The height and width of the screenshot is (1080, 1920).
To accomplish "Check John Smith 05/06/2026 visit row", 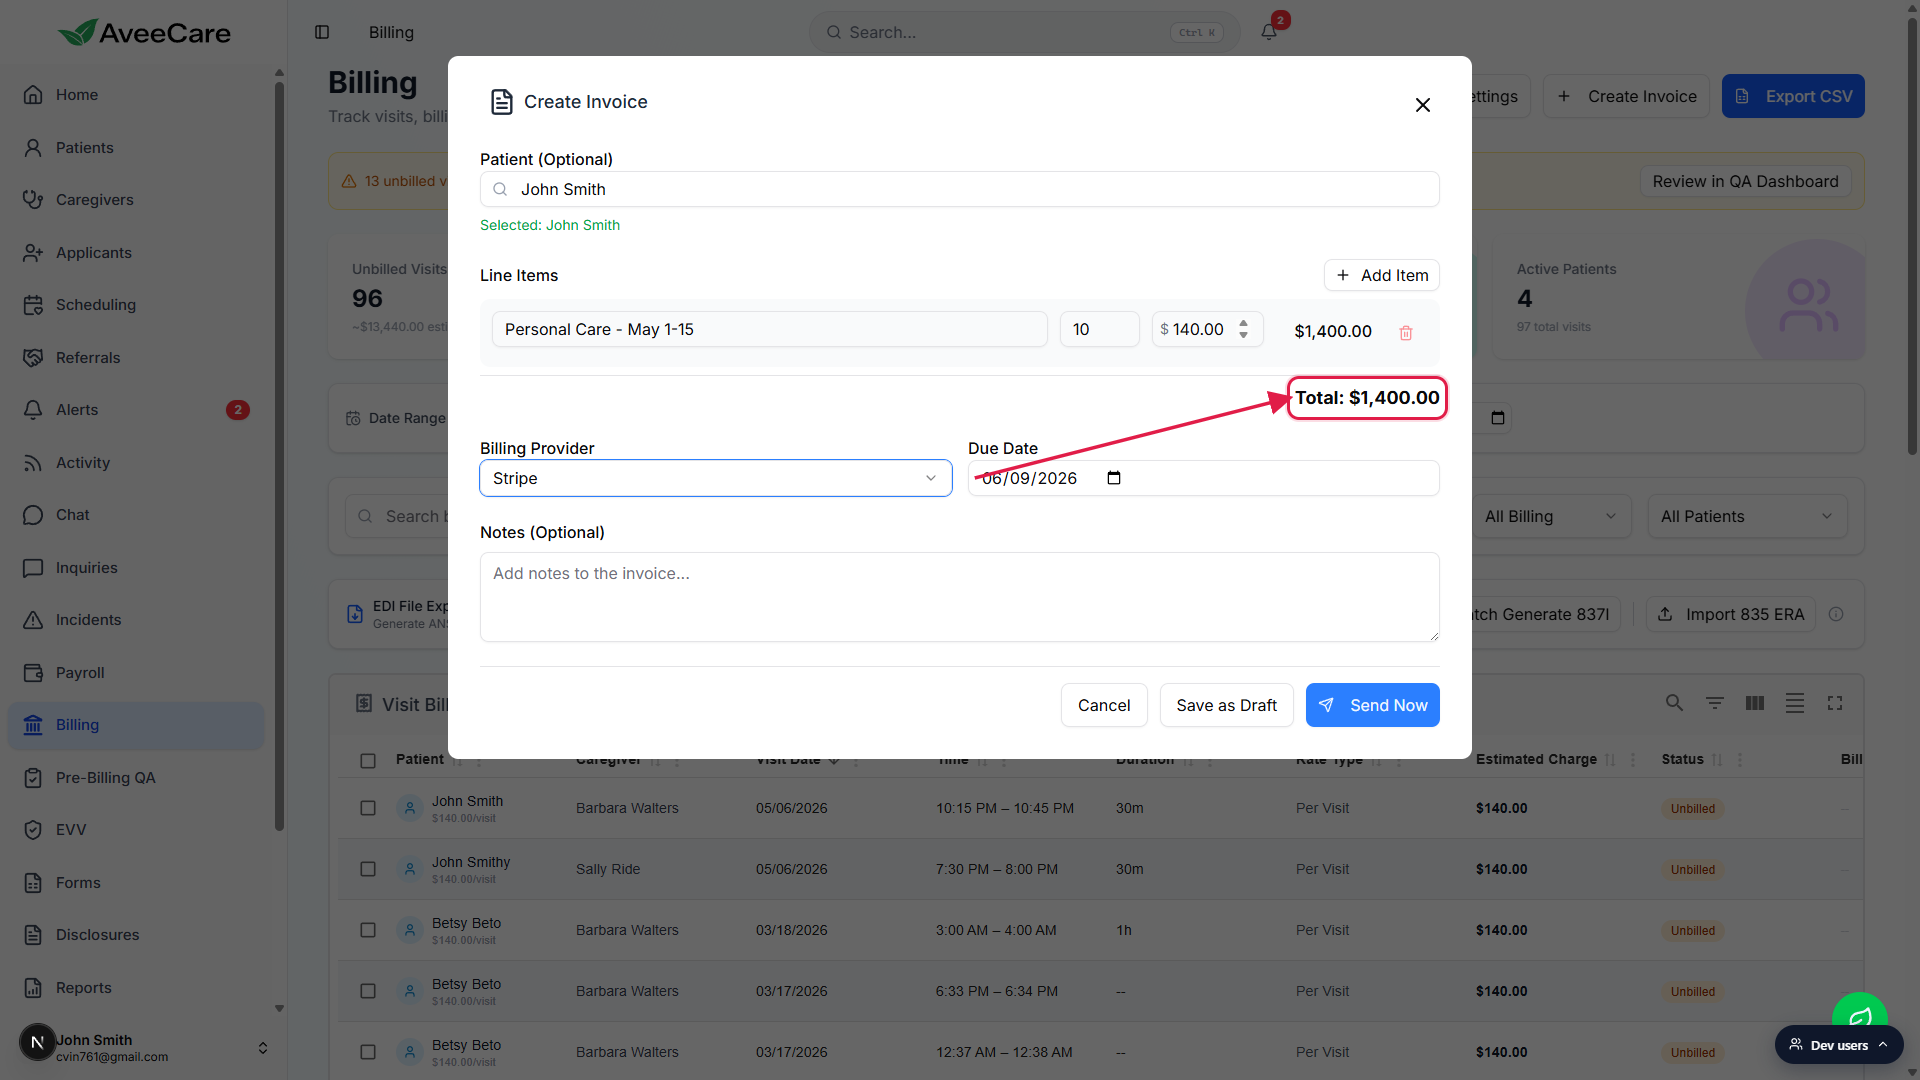I will click(368, 808).
